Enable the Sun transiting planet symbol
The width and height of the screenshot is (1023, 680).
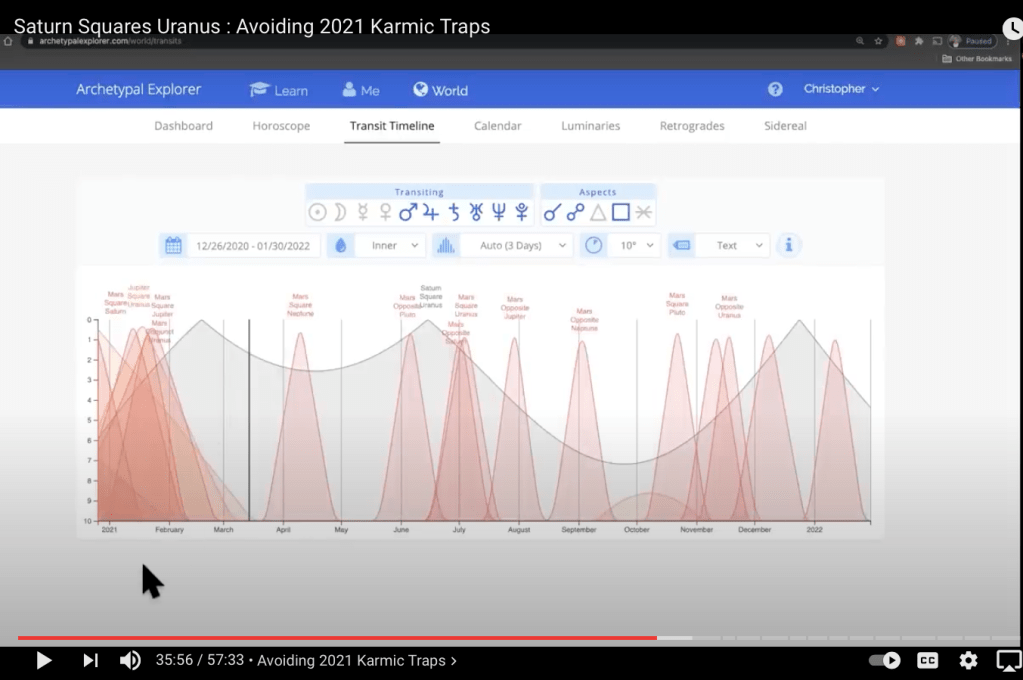[317, 212]
